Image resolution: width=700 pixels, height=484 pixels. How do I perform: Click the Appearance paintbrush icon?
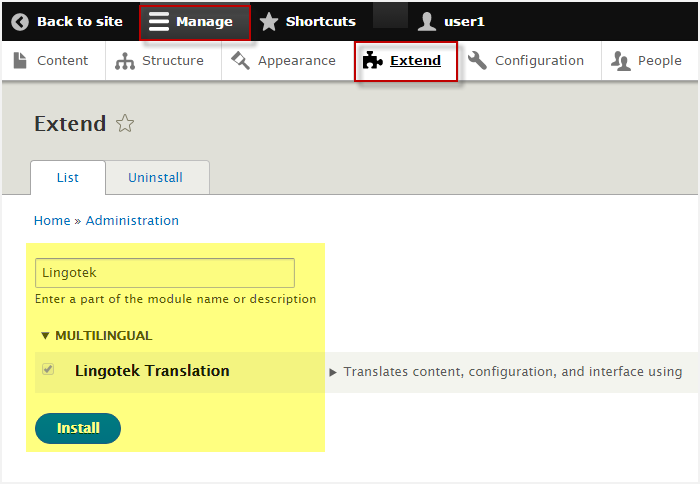[240, 61]
